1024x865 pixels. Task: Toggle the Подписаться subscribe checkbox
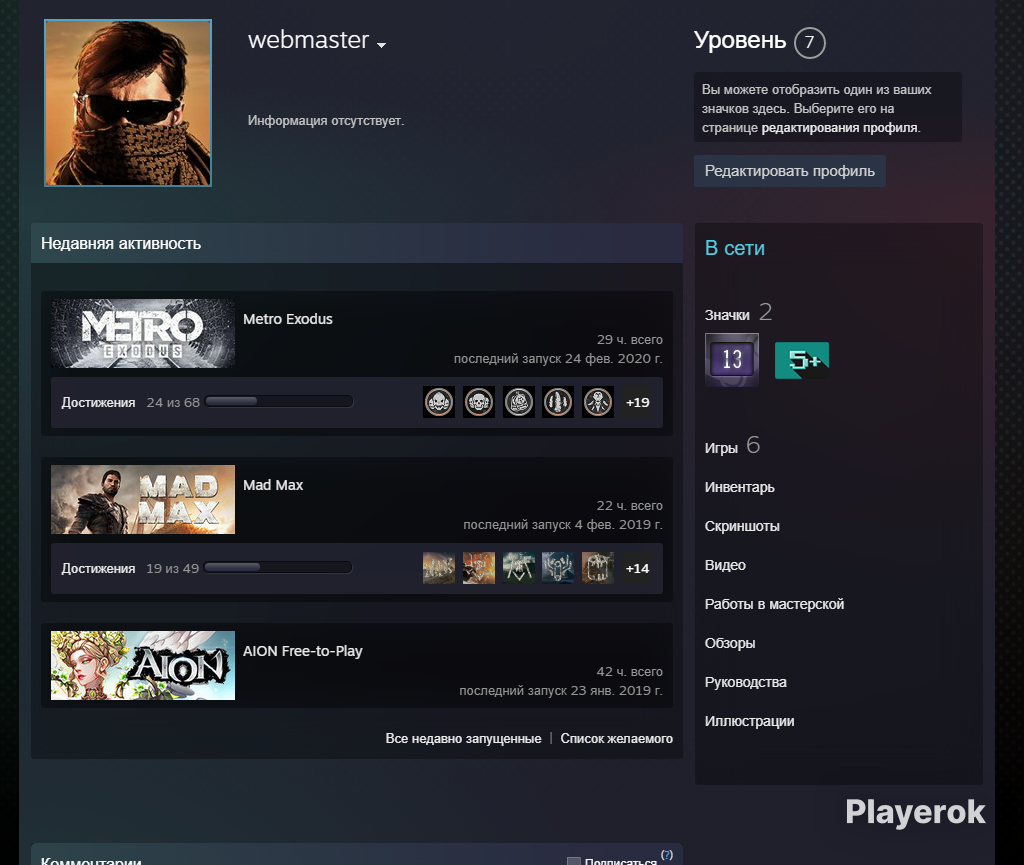click(x=573, y=861)
